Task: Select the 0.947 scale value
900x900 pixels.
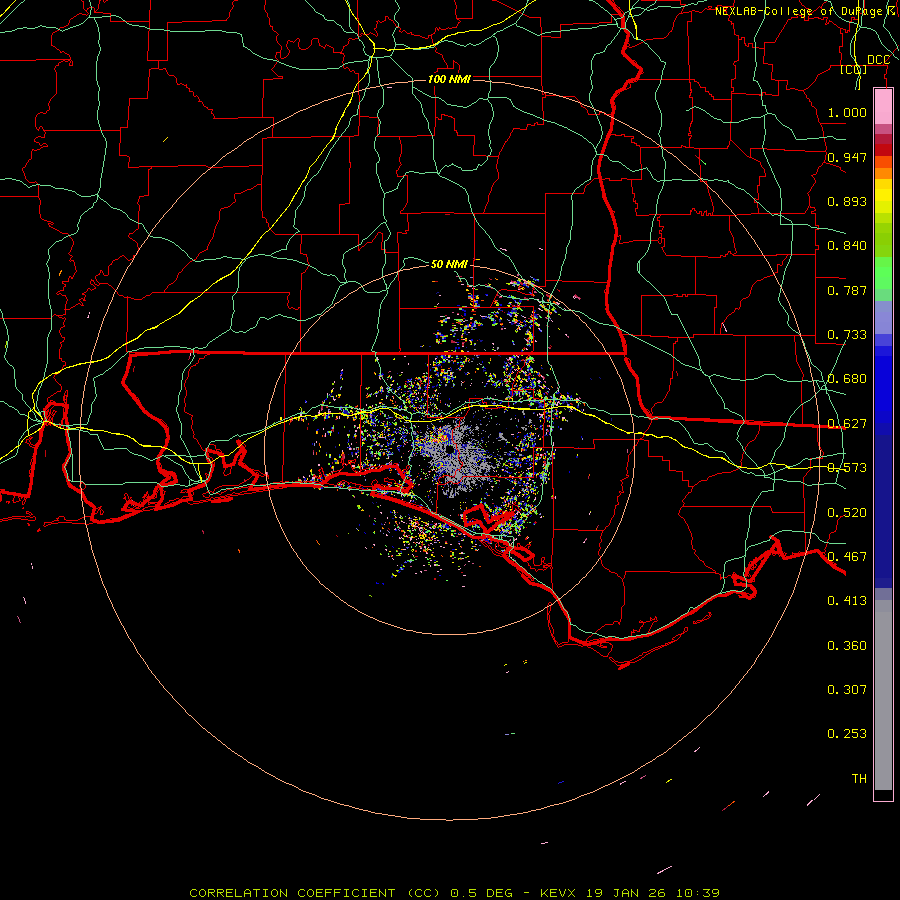Action: [x=847, y=157]
